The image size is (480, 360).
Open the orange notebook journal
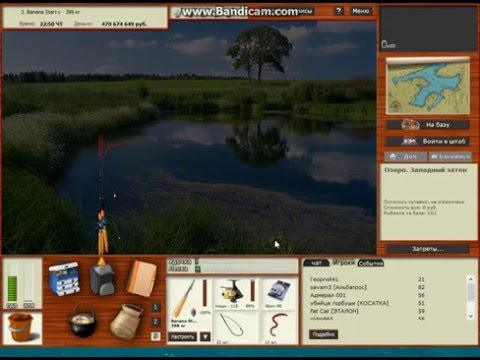click(x=141, y=279)
